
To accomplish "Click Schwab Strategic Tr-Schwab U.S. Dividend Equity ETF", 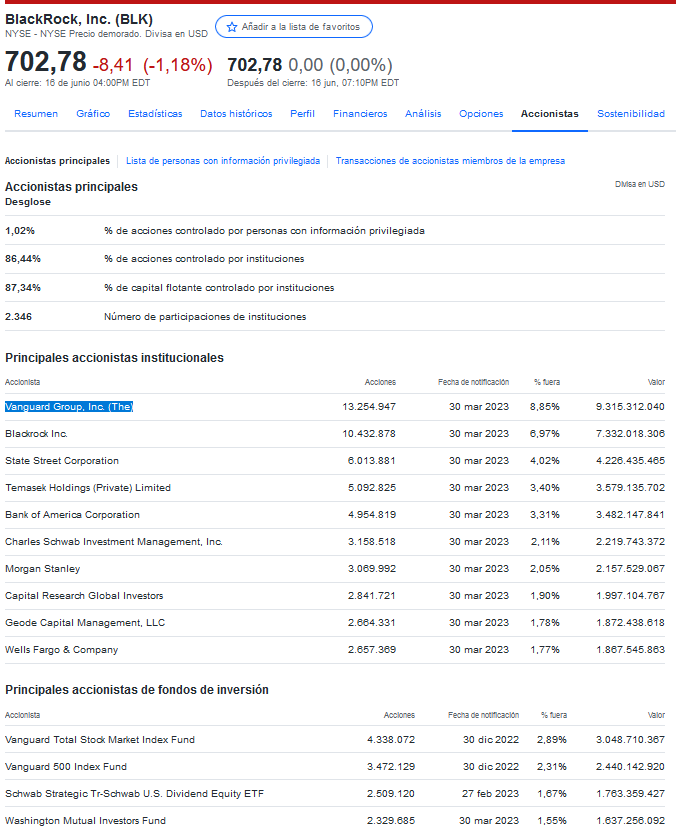I will [x=134, y=793].
